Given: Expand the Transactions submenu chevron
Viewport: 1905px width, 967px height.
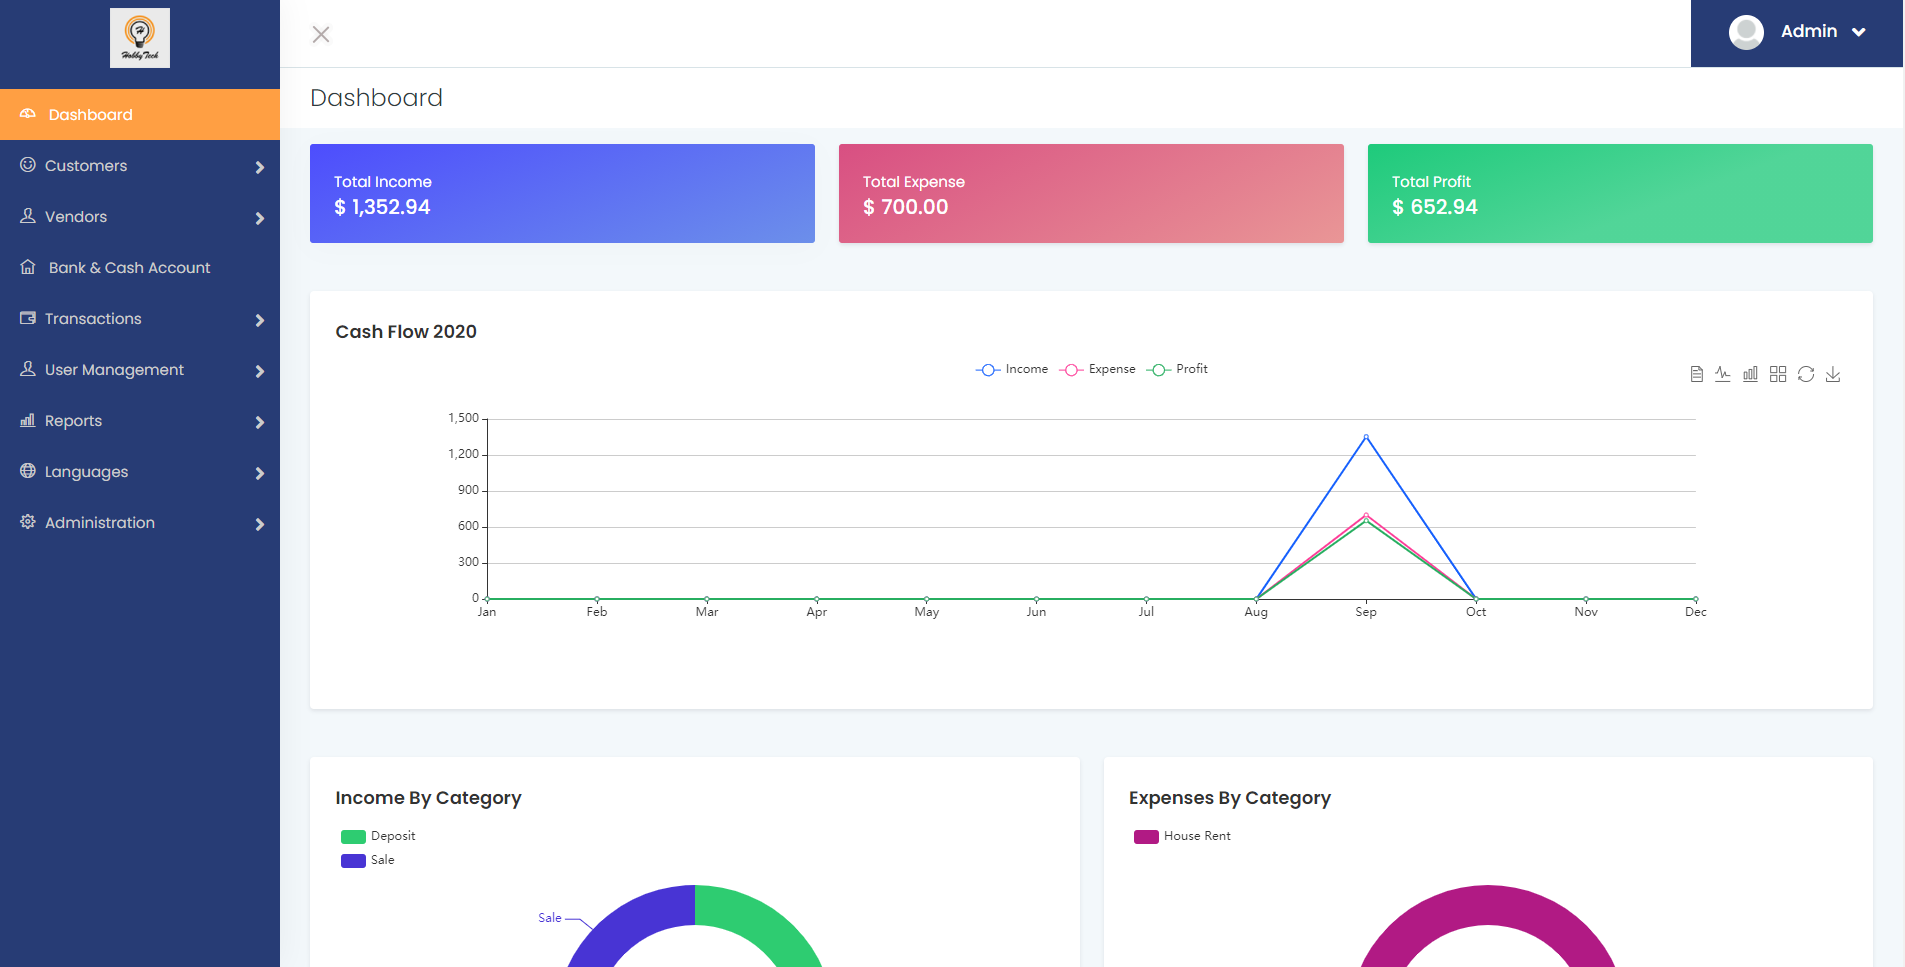Looking at the screenshot, I should (260, 320).
